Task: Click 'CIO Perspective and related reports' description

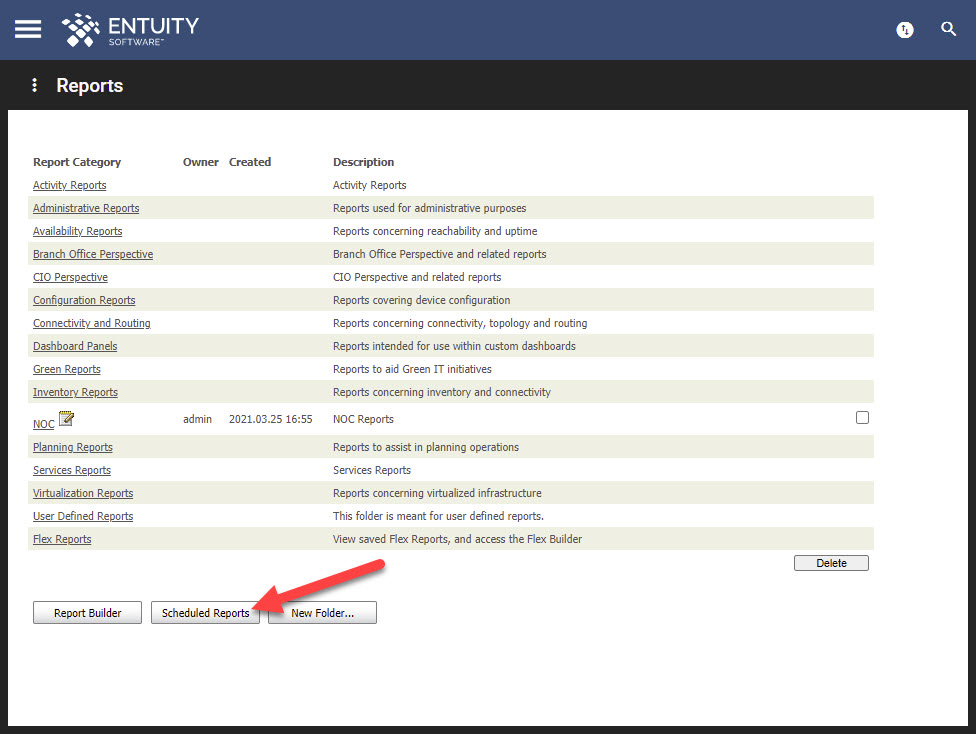Action: (x=417, y=277)
